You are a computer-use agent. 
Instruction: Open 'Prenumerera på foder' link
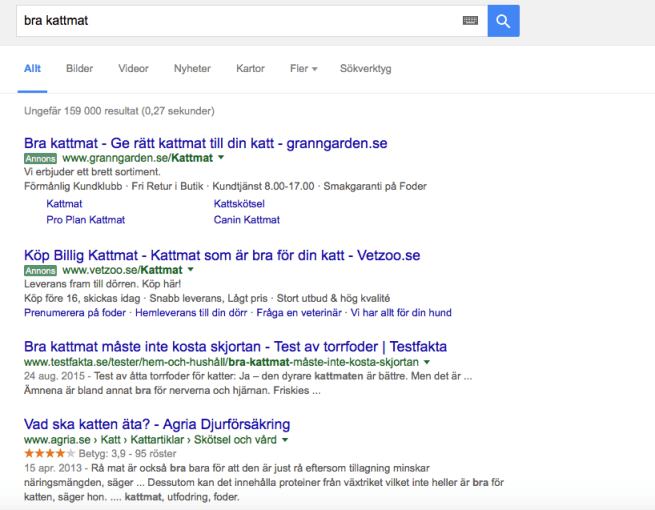coord(75,313)
